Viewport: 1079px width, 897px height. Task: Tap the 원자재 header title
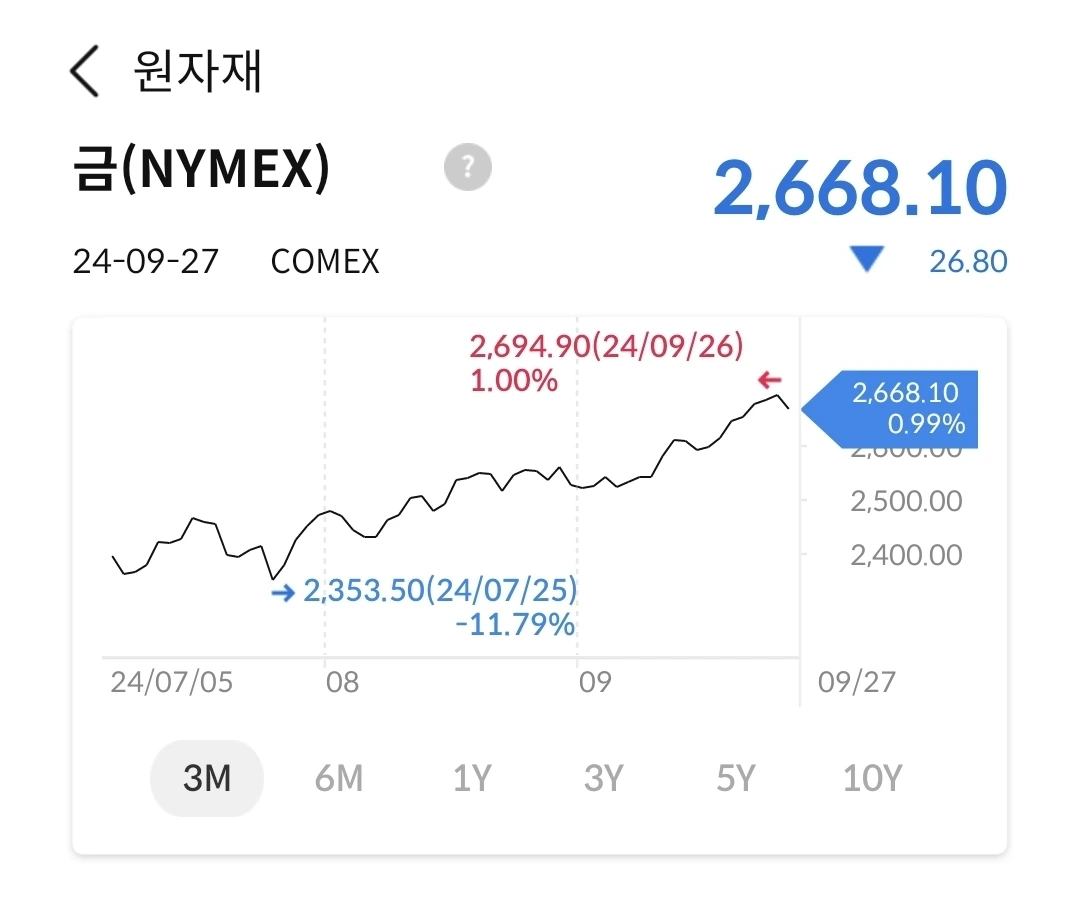[197, 72]
